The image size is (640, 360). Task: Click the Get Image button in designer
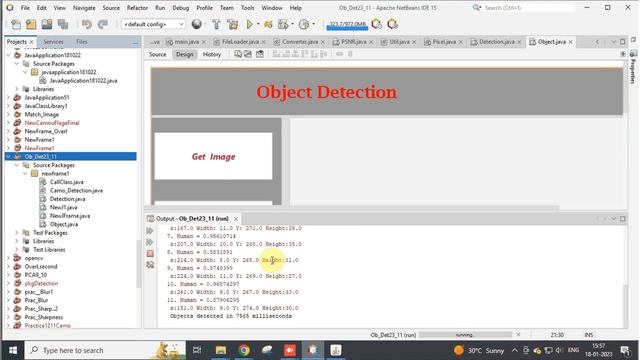click(x=213, y=156)
